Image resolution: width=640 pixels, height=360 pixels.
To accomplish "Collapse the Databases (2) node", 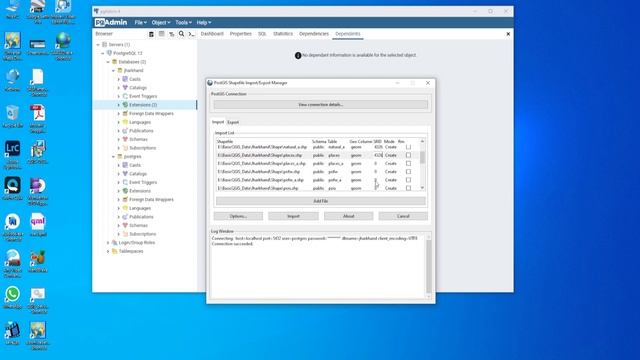I will coord(108,62).
